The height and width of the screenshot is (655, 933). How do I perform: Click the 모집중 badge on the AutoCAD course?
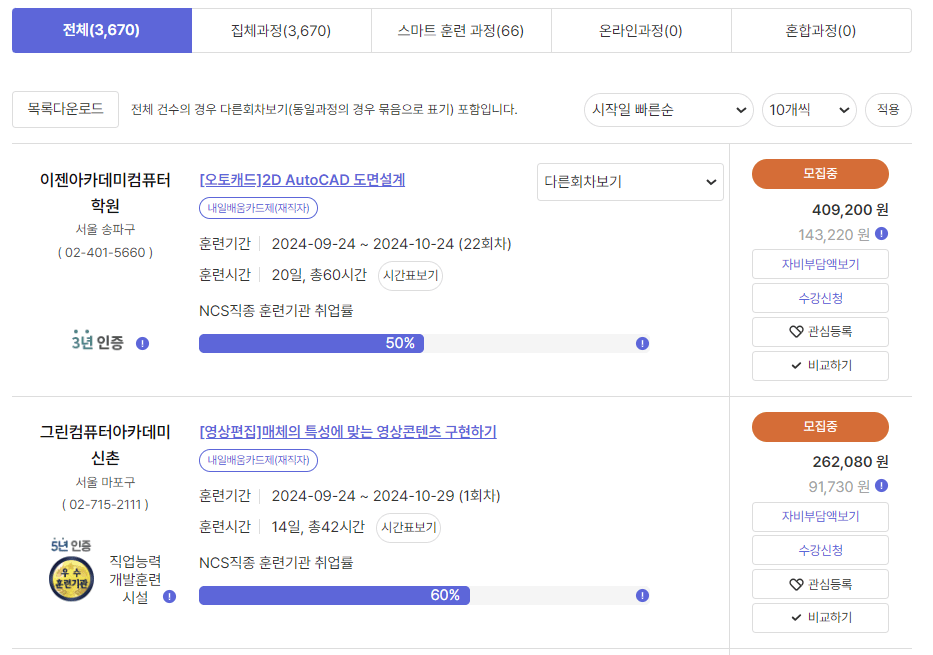click(819, 173)
